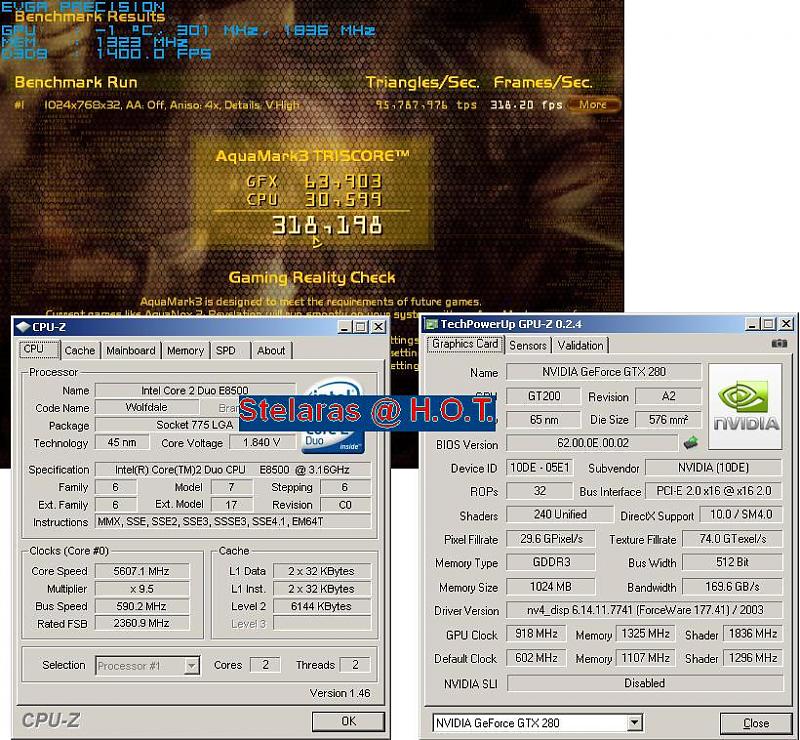The width and height of the screenshot is (800, 740).
Task: Switch to CPU-Z Memory tab
Action: (x=185, y=351)
